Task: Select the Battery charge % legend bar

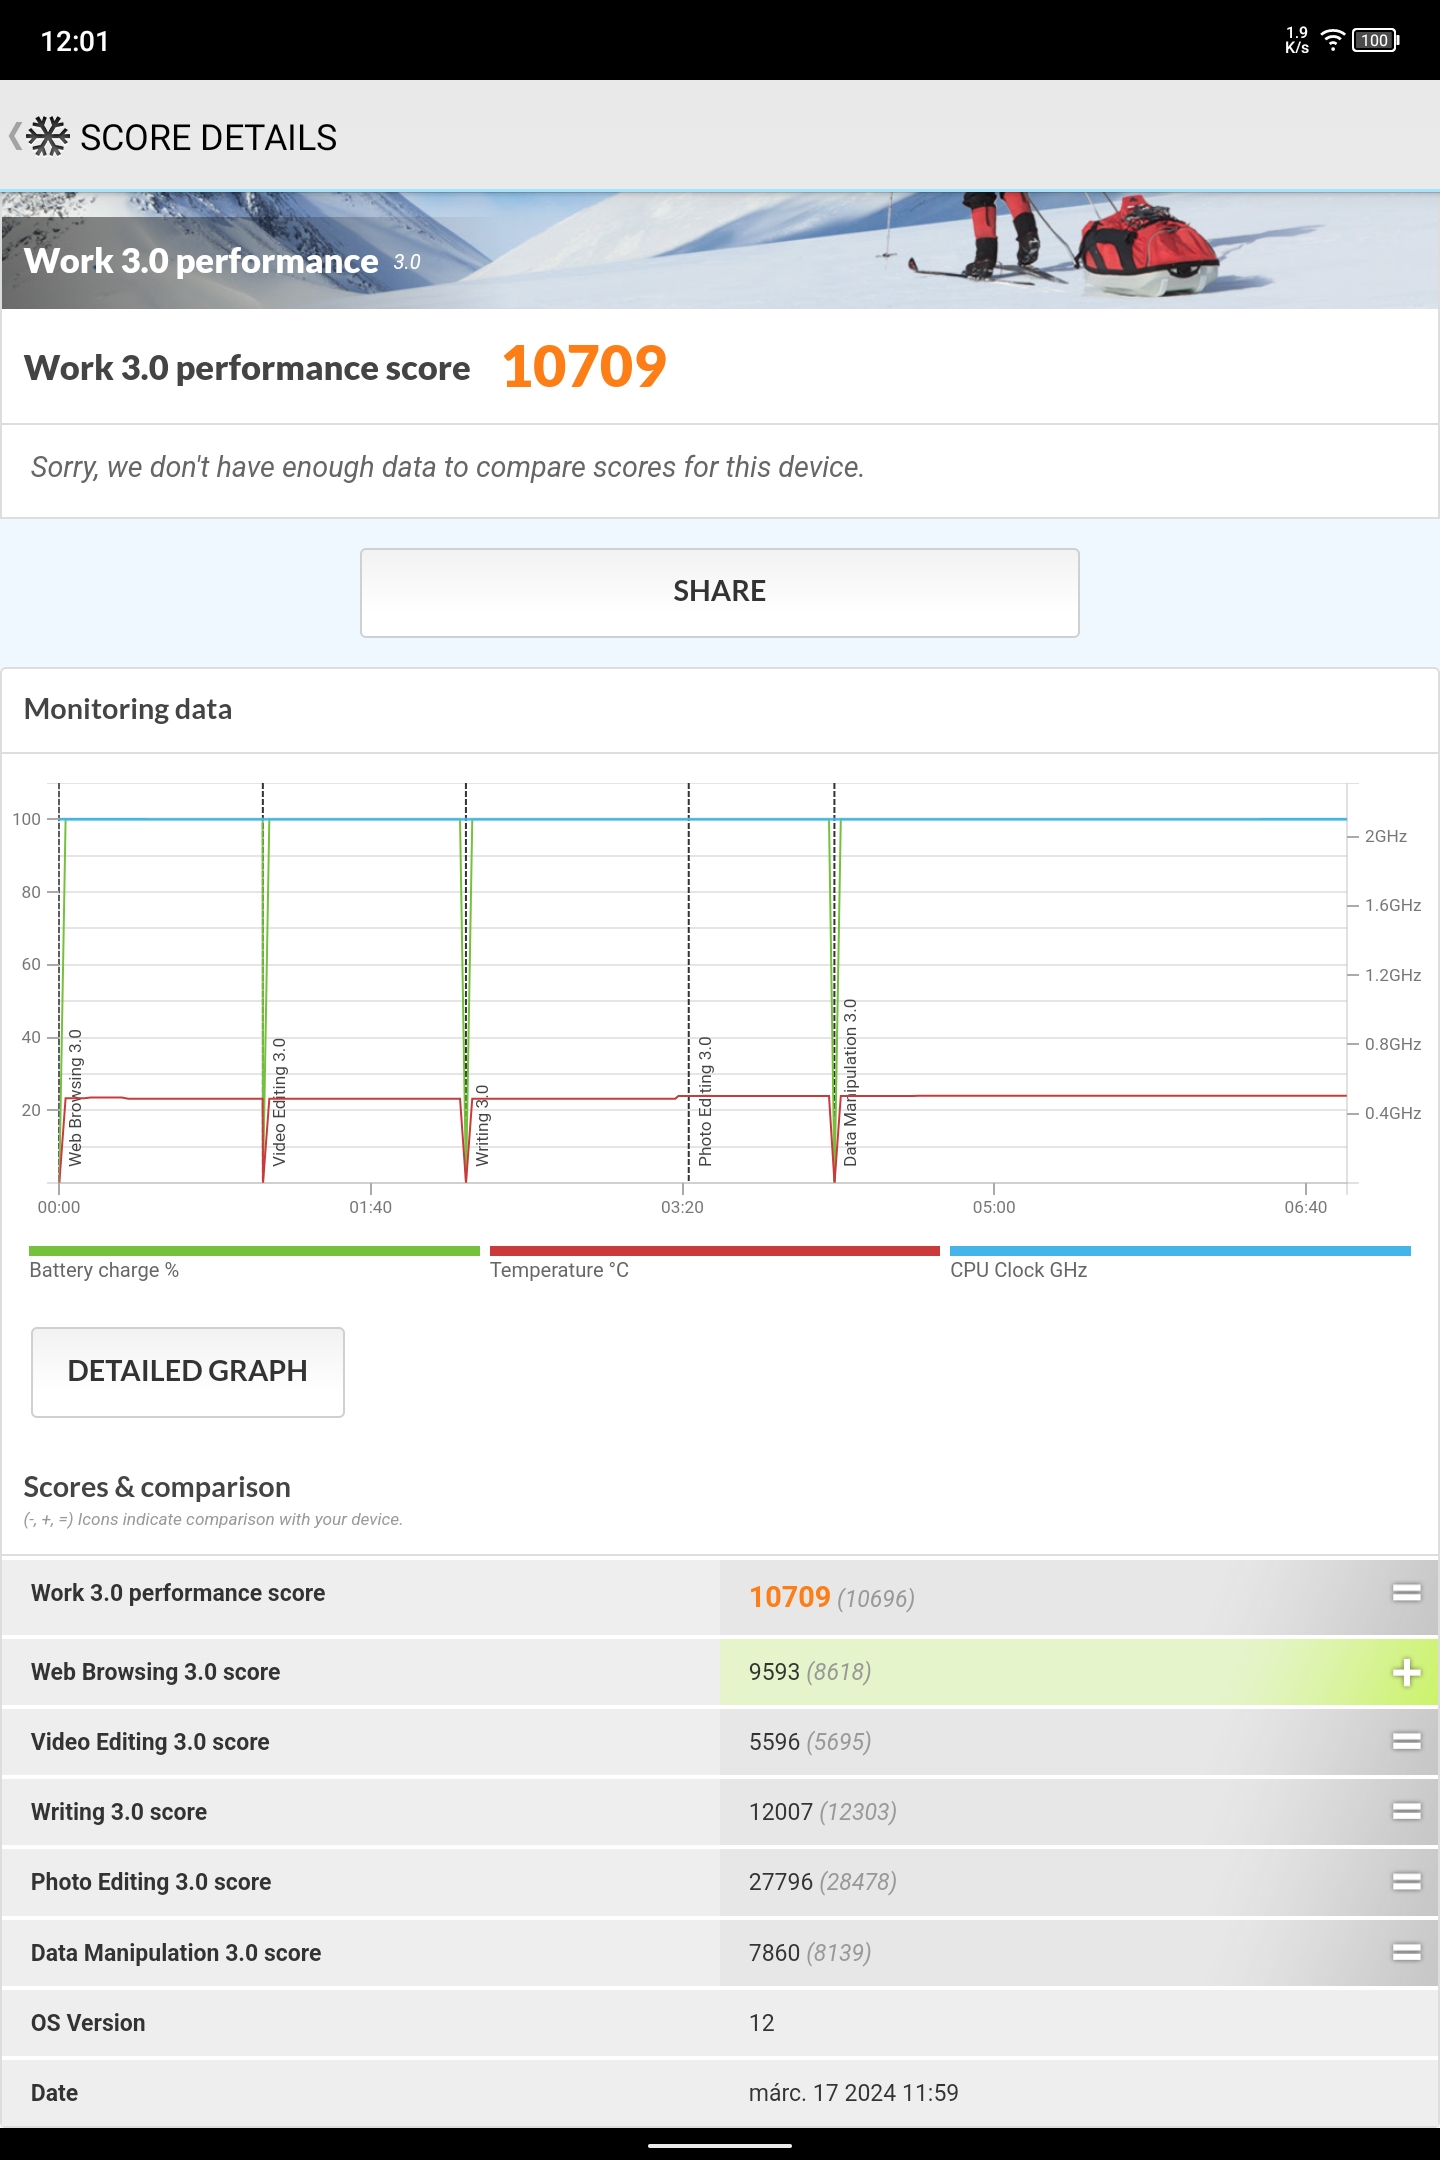Action: coord(254,1251)
